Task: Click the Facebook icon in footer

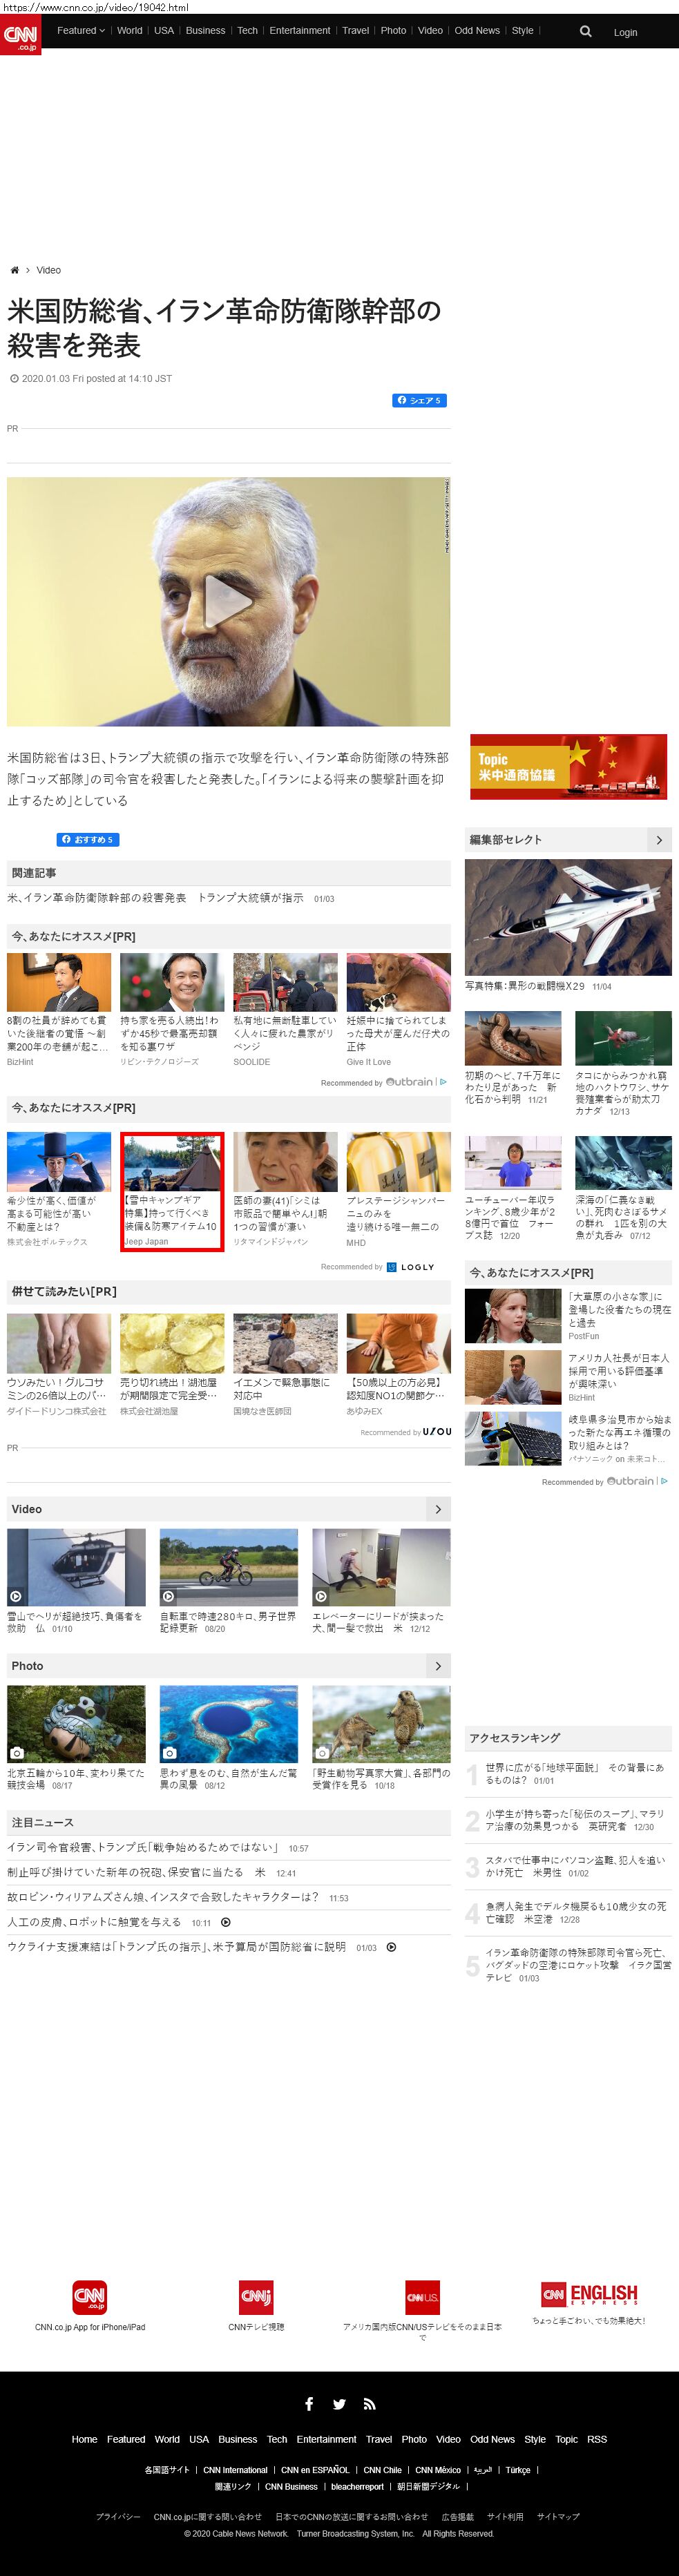Action: click(x=309, y=2405)
